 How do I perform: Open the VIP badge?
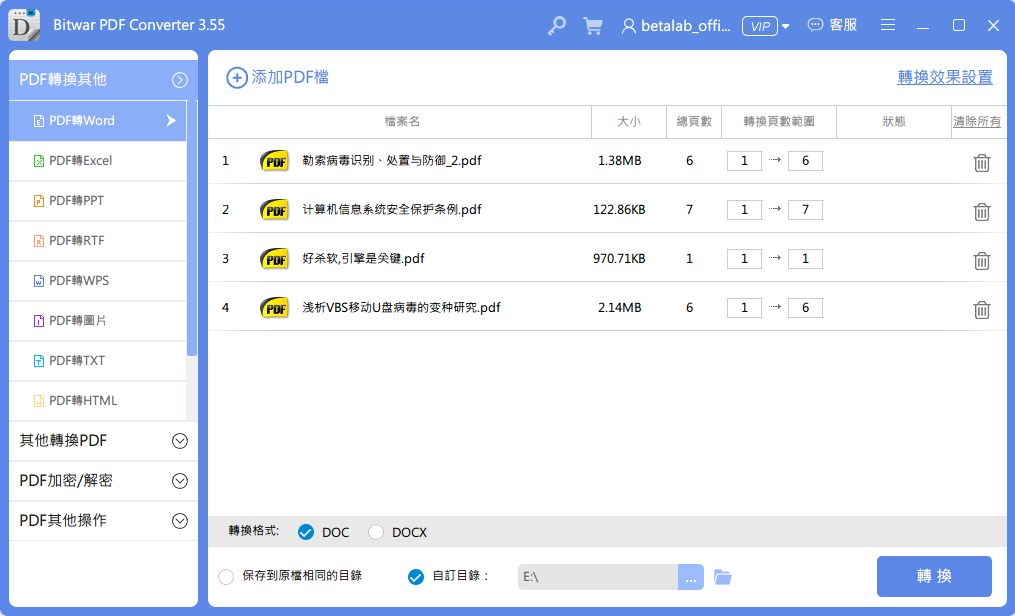(x=759, y=26)
